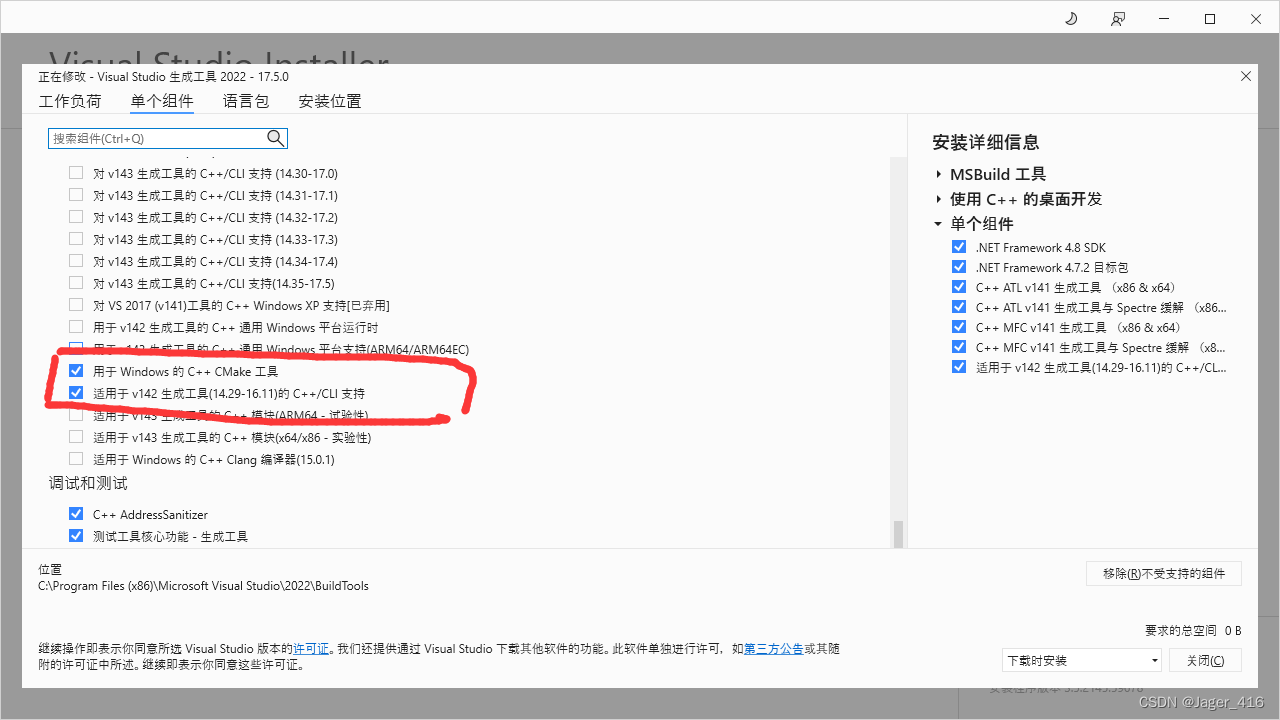This screenshot has height=720, width=1280.
Task: Open the 语言包 tab
Action: [x=246, y=101]
